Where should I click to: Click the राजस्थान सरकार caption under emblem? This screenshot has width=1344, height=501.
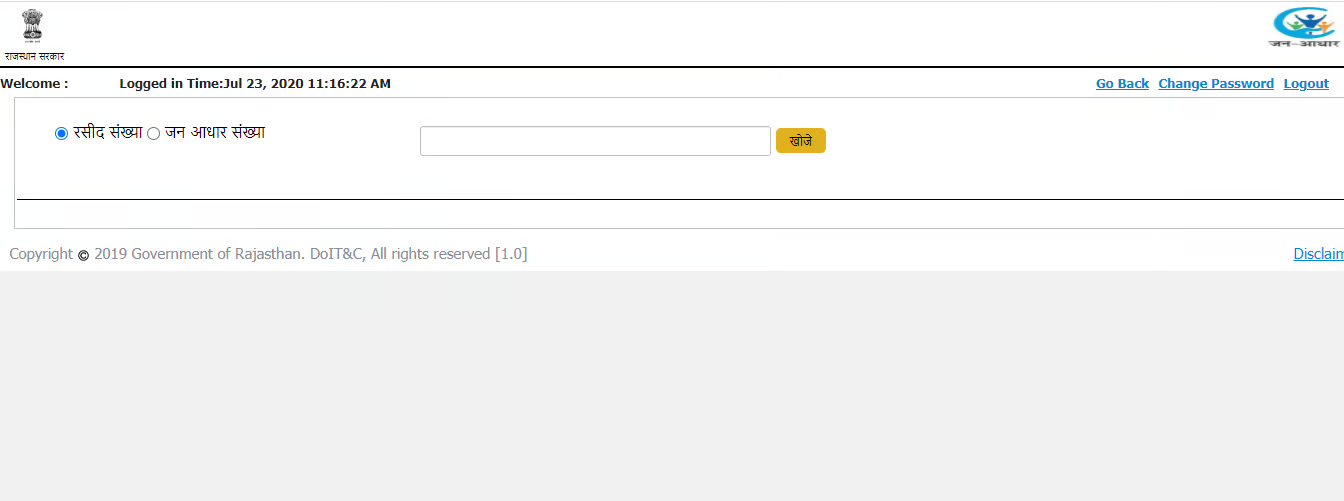[34, 56]
